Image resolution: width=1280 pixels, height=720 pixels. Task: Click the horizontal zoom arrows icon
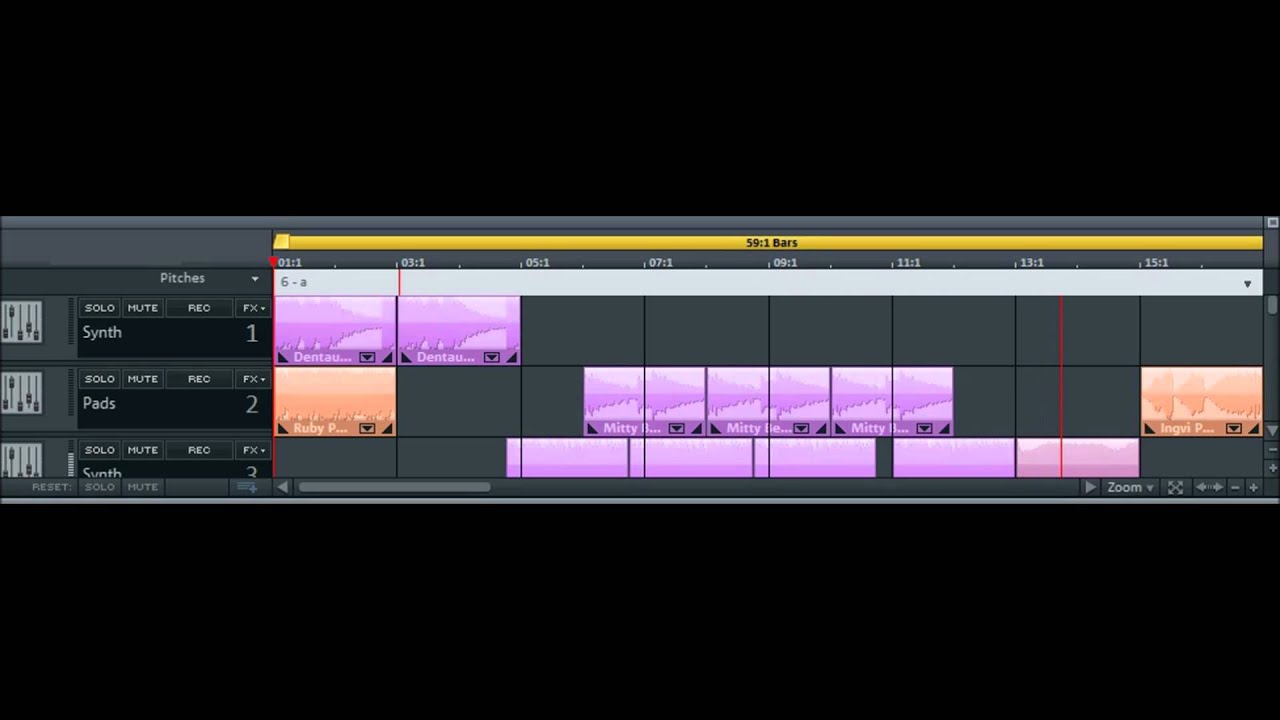[1209, 487]
